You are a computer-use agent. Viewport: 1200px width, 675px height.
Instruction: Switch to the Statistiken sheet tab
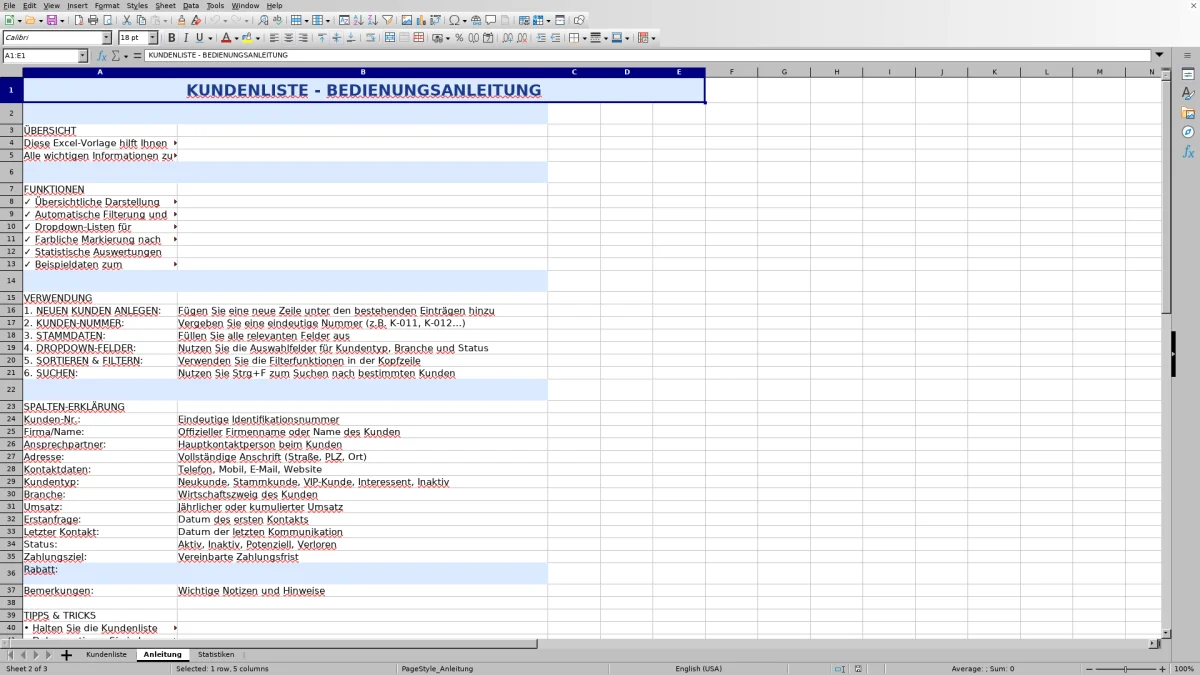pyautogui.click(x=216, y=654)
